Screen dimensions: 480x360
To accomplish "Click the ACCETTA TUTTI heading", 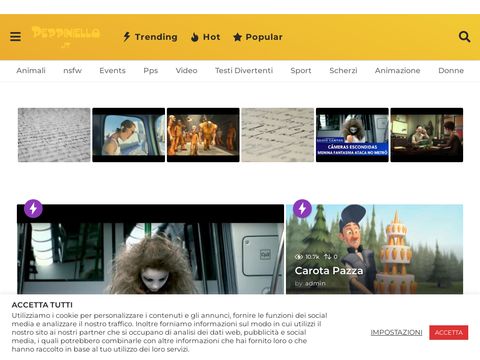I will (42, 305).
